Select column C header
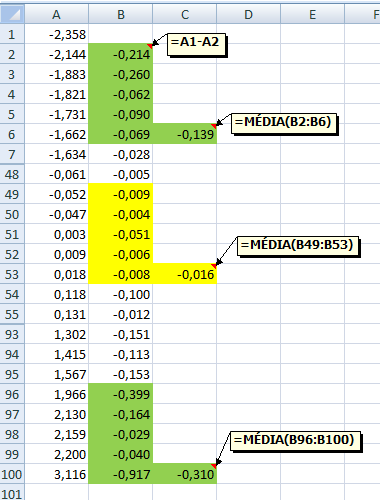This screenshot has height=500, width=380. [185, 14]
